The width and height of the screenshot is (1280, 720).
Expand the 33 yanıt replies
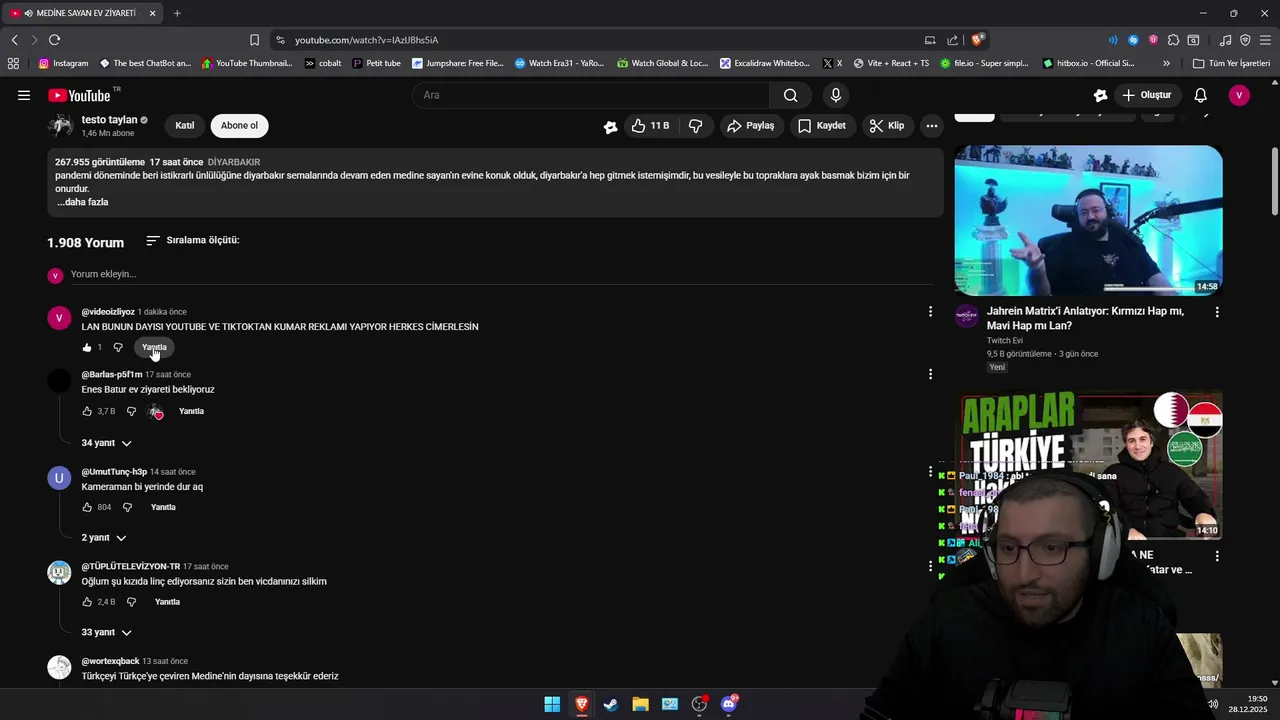coord(106,633)
